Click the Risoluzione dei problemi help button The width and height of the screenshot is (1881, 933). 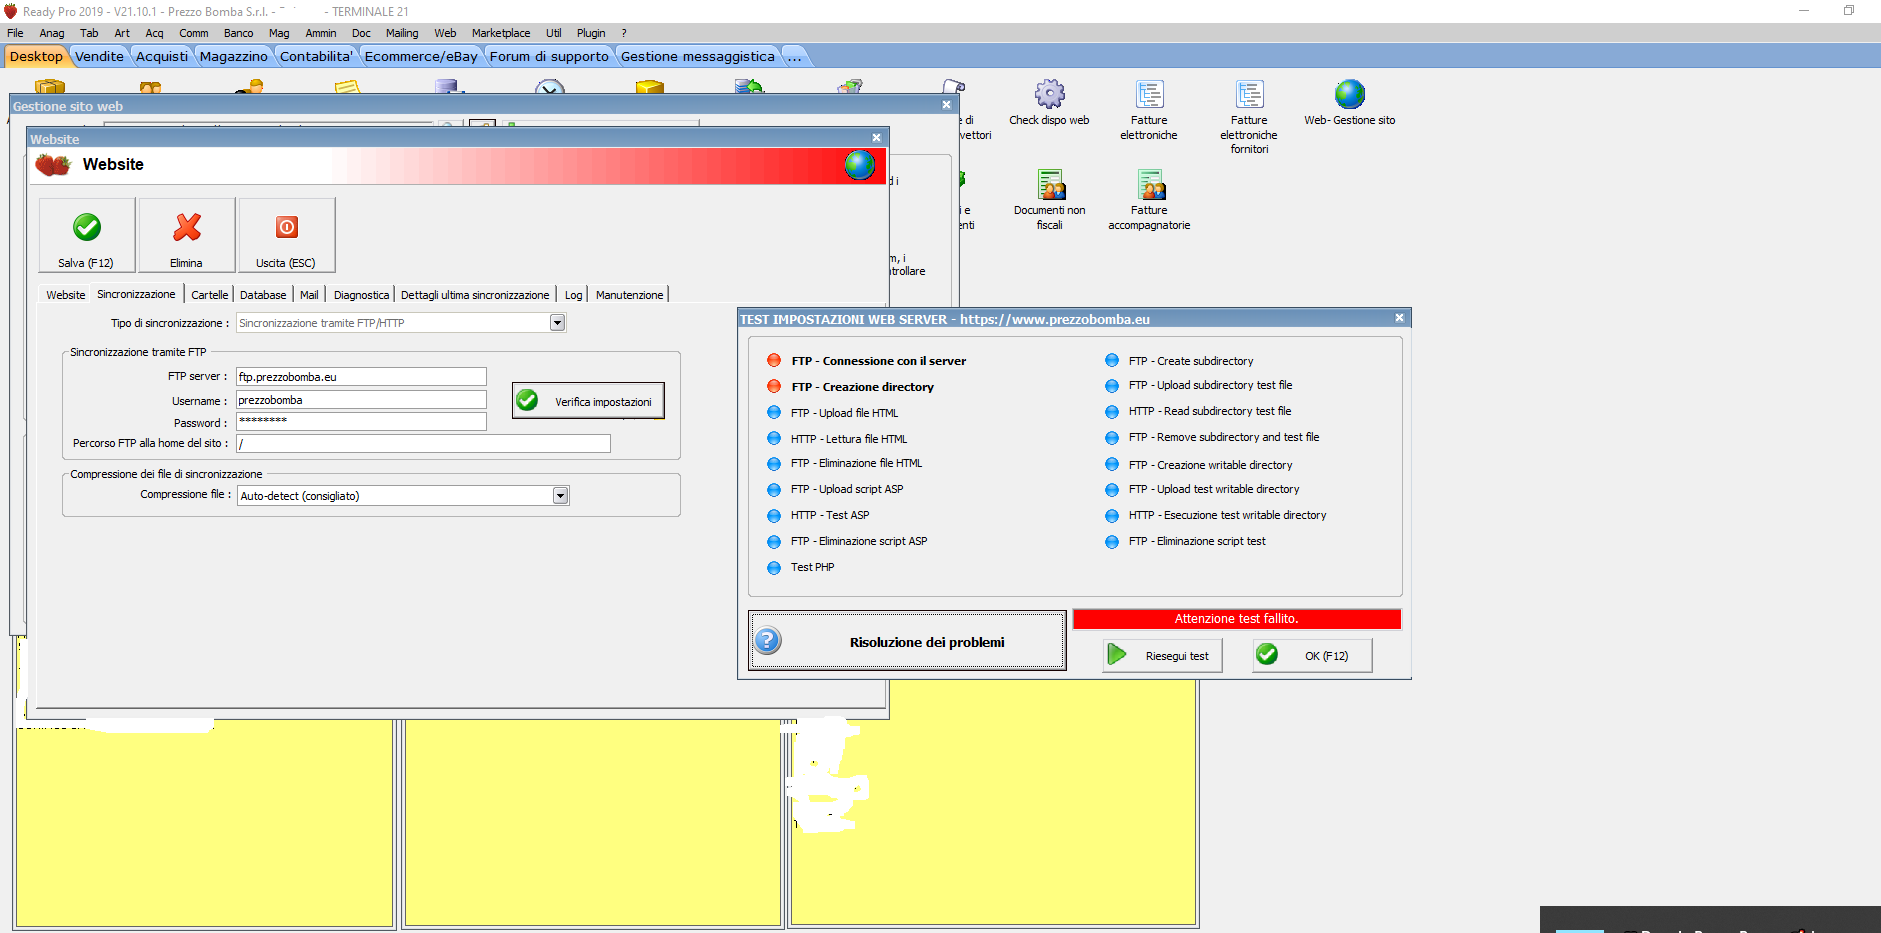point(907,641)
